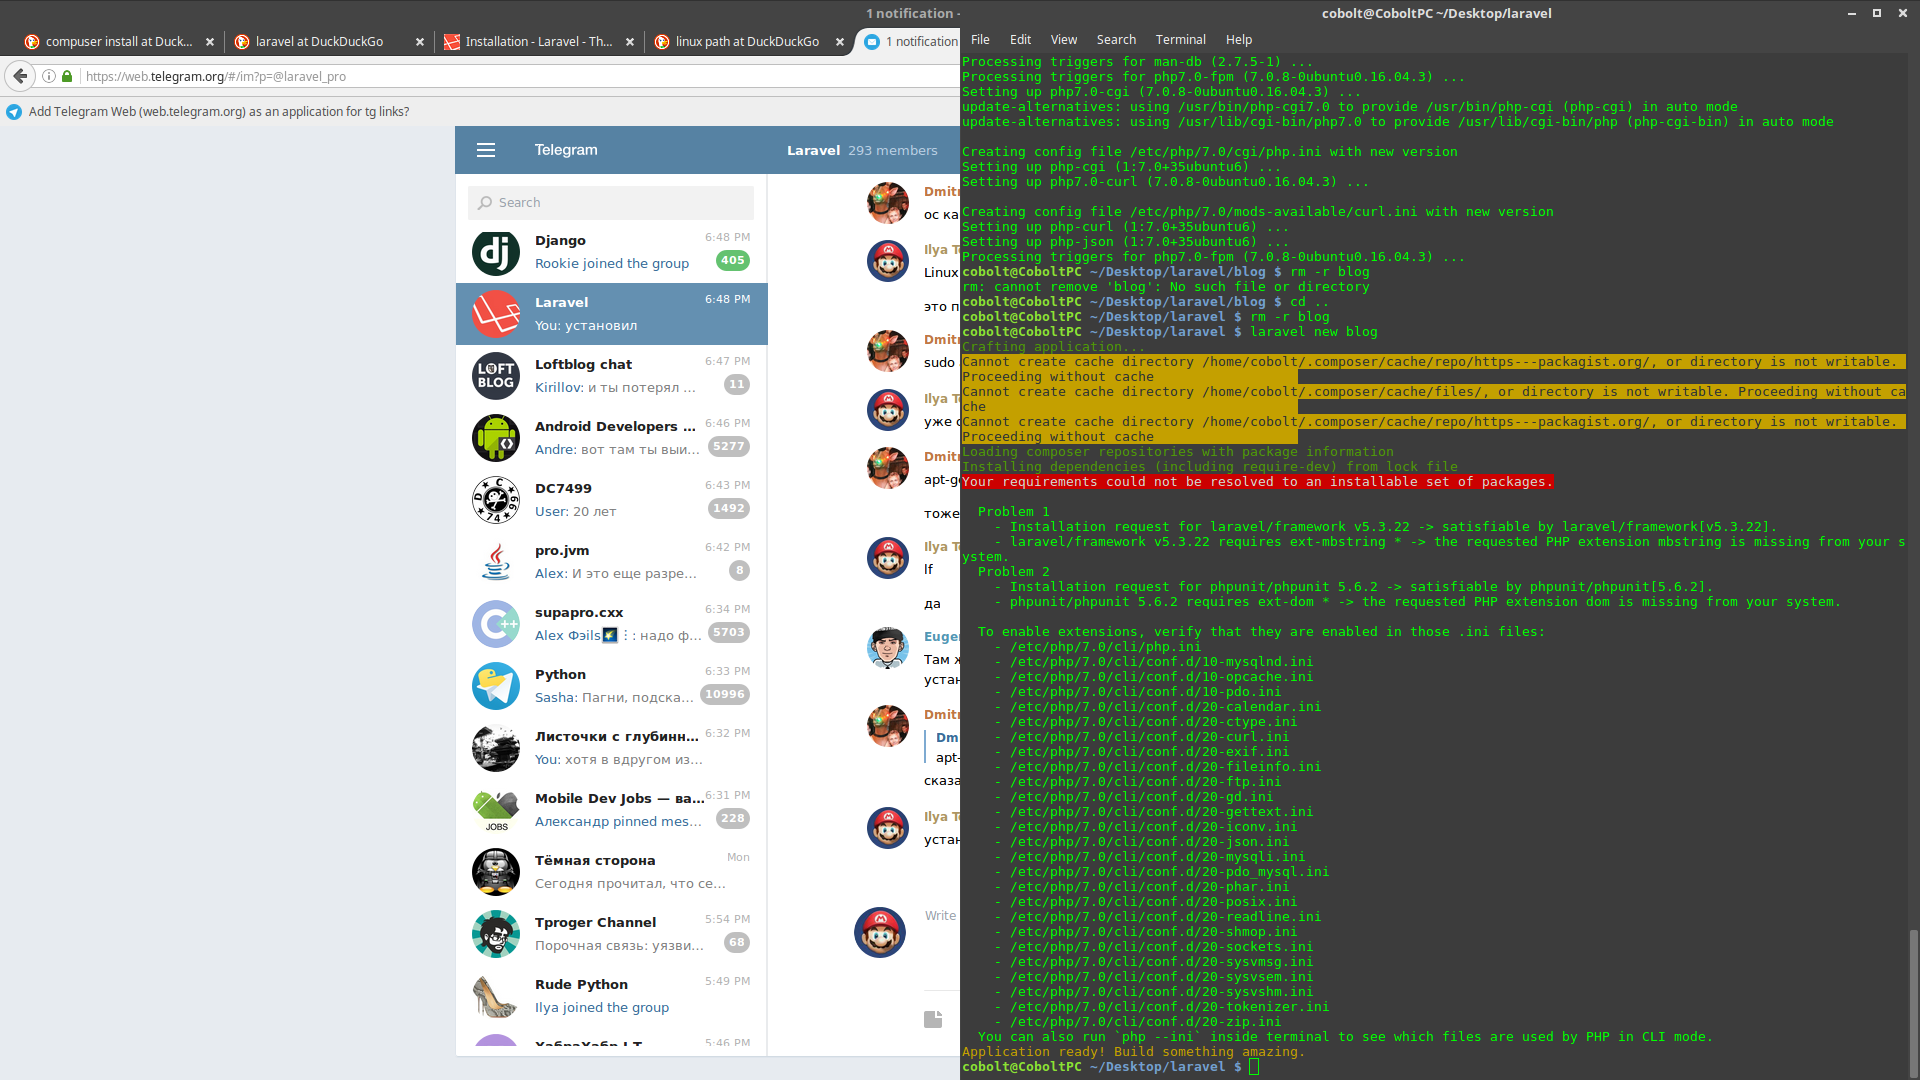The image size is (1920, 1080).
Task: Click the attach file icon below message box
Action: tap(933, 1019)
